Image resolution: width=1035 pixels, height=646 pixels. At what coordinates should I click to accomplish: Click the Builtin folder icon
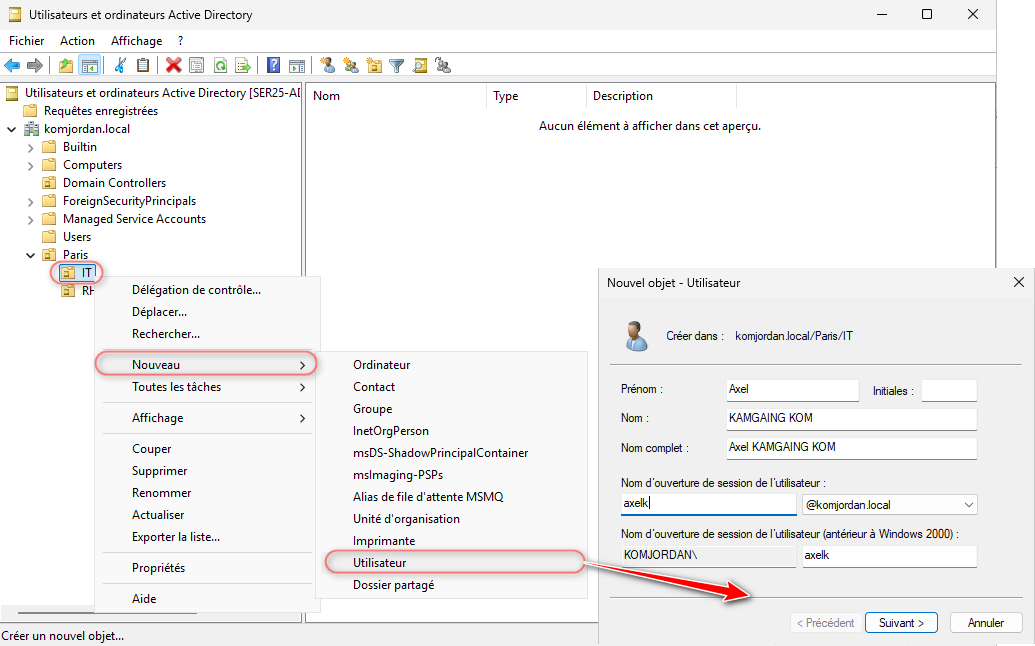50,146
